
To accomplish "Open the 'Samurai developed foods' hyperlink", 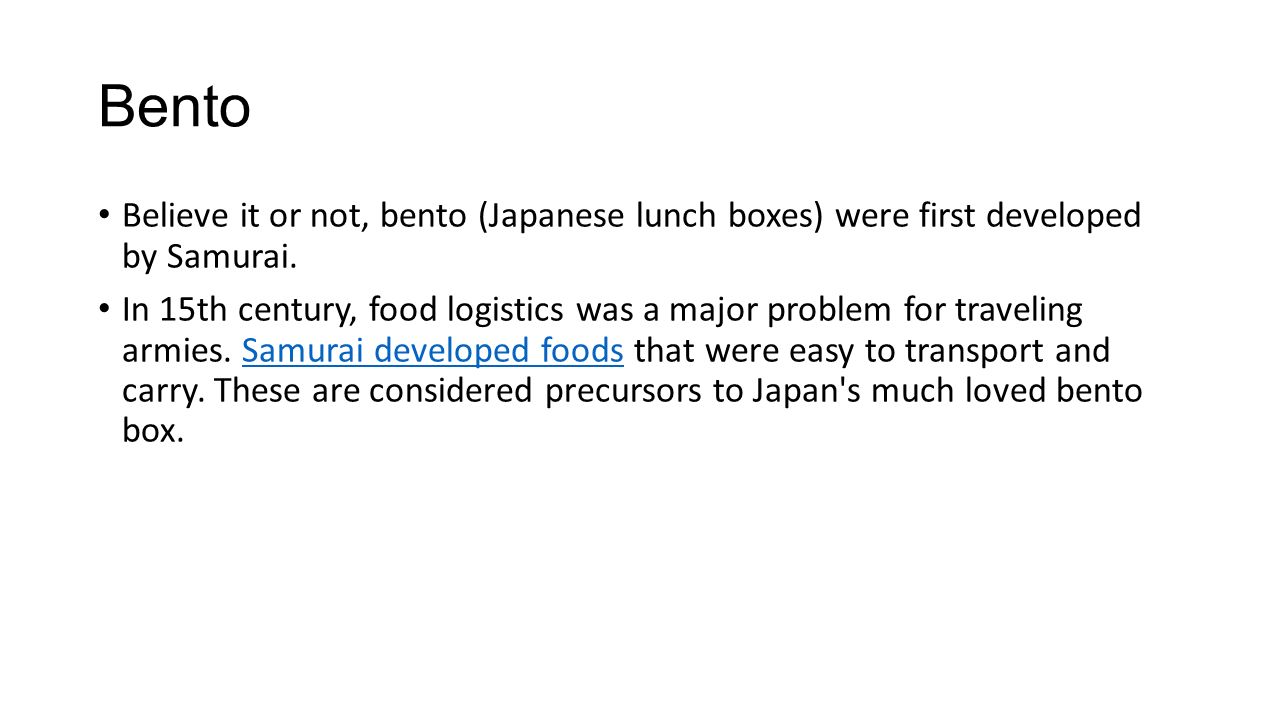I will [433, 351].
